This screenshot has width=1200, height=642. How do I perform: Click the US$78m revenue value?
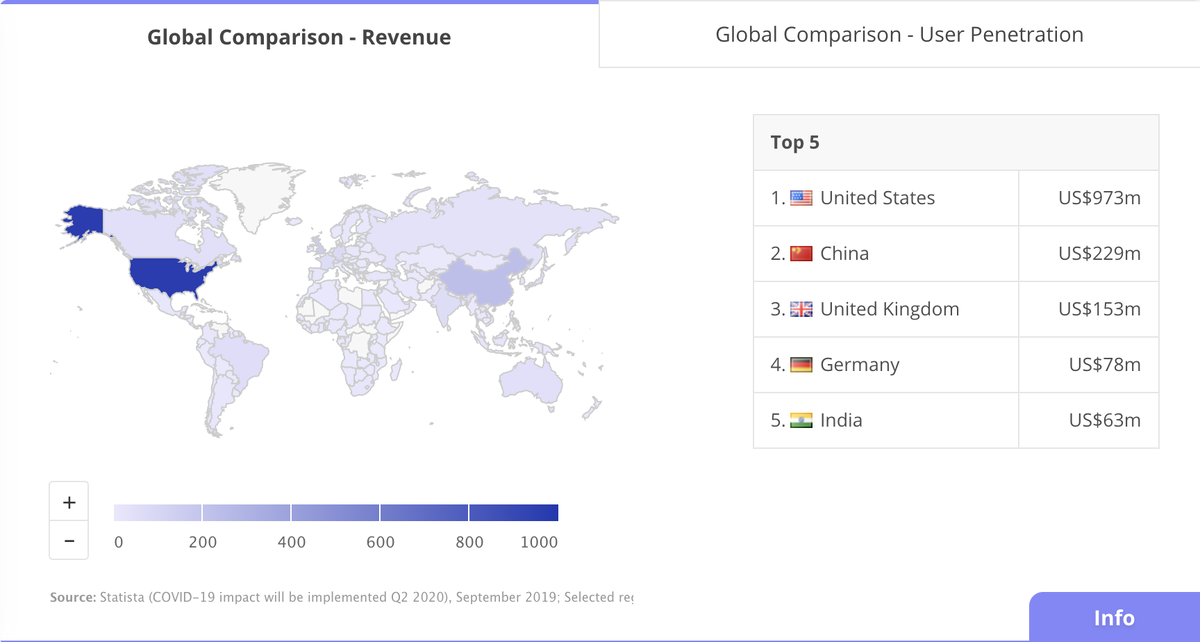tap(1105, 365)
